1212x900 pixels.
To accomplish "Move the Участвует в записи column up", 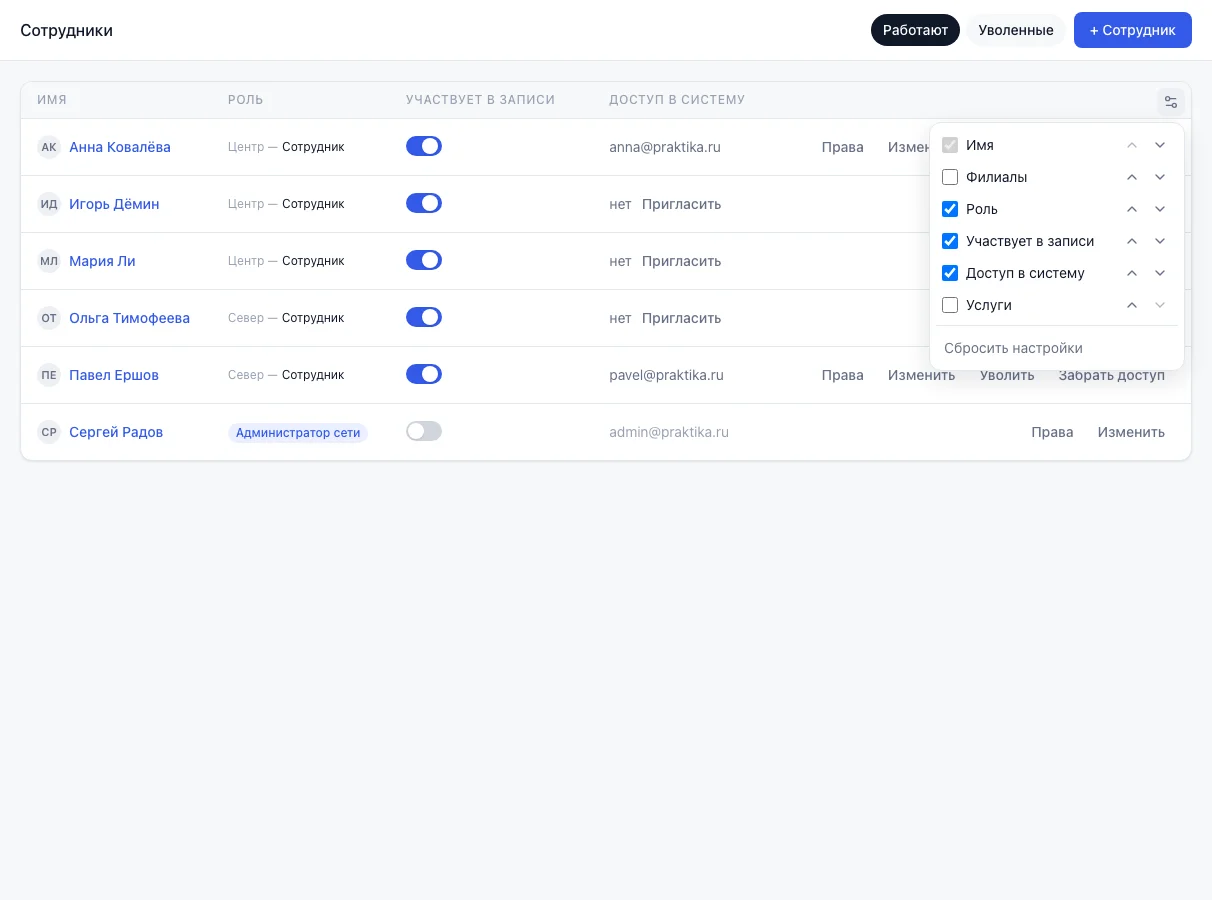I will coord(1132,241).
